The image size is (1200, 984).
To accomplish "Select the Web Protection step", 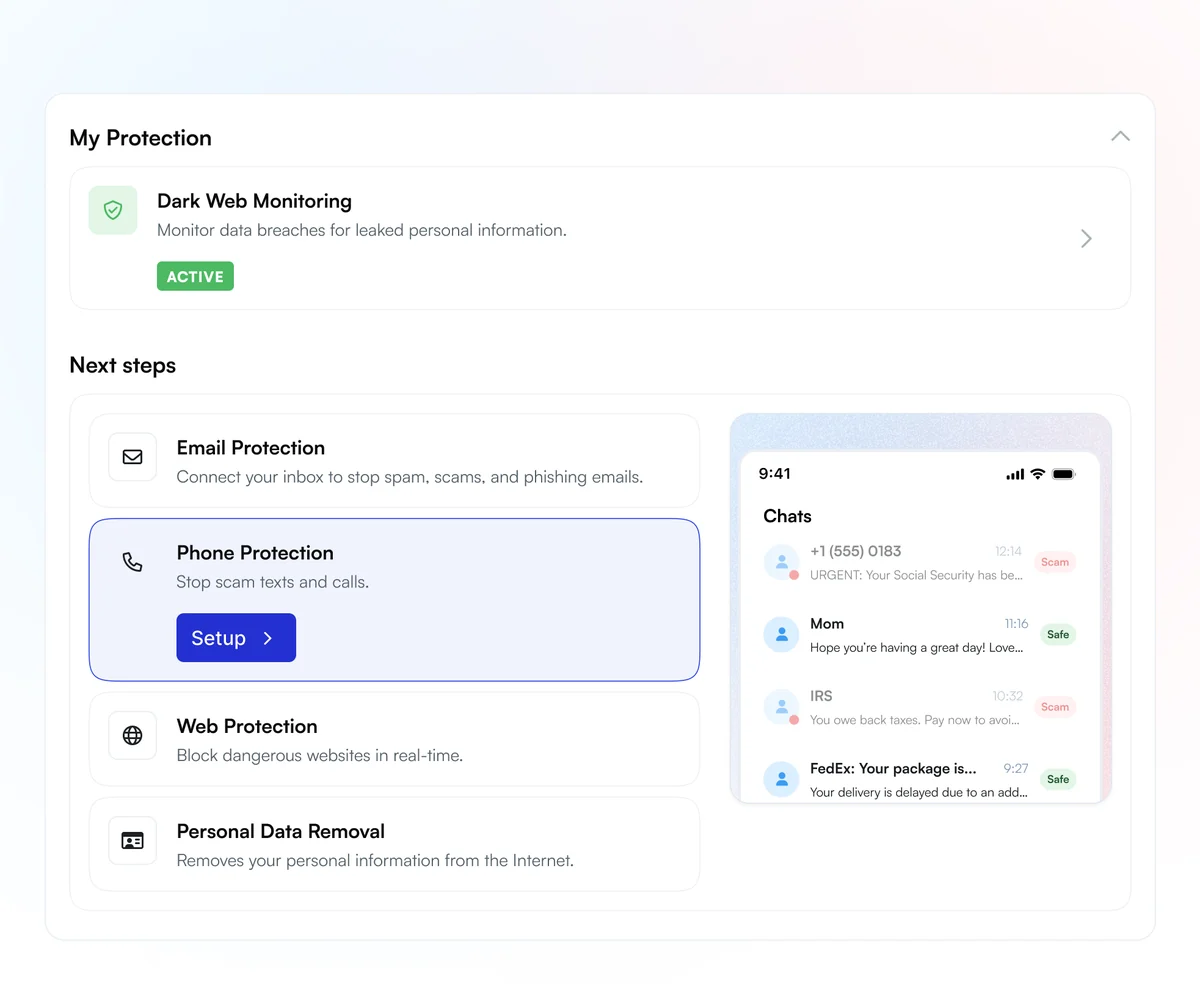I will point(394,739).
